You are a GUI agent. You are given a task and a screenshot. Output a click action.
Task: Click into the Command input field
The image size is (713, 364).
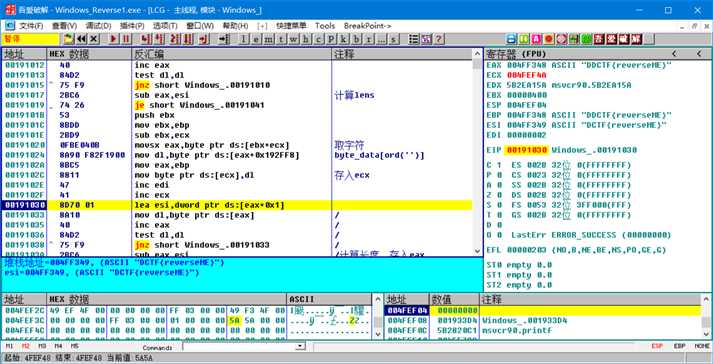tap(239, 347)
